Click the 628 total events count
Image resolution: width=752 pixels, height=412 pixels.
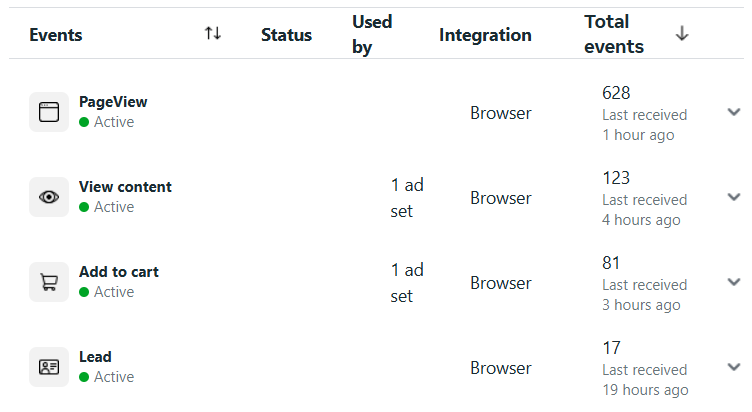616,93
